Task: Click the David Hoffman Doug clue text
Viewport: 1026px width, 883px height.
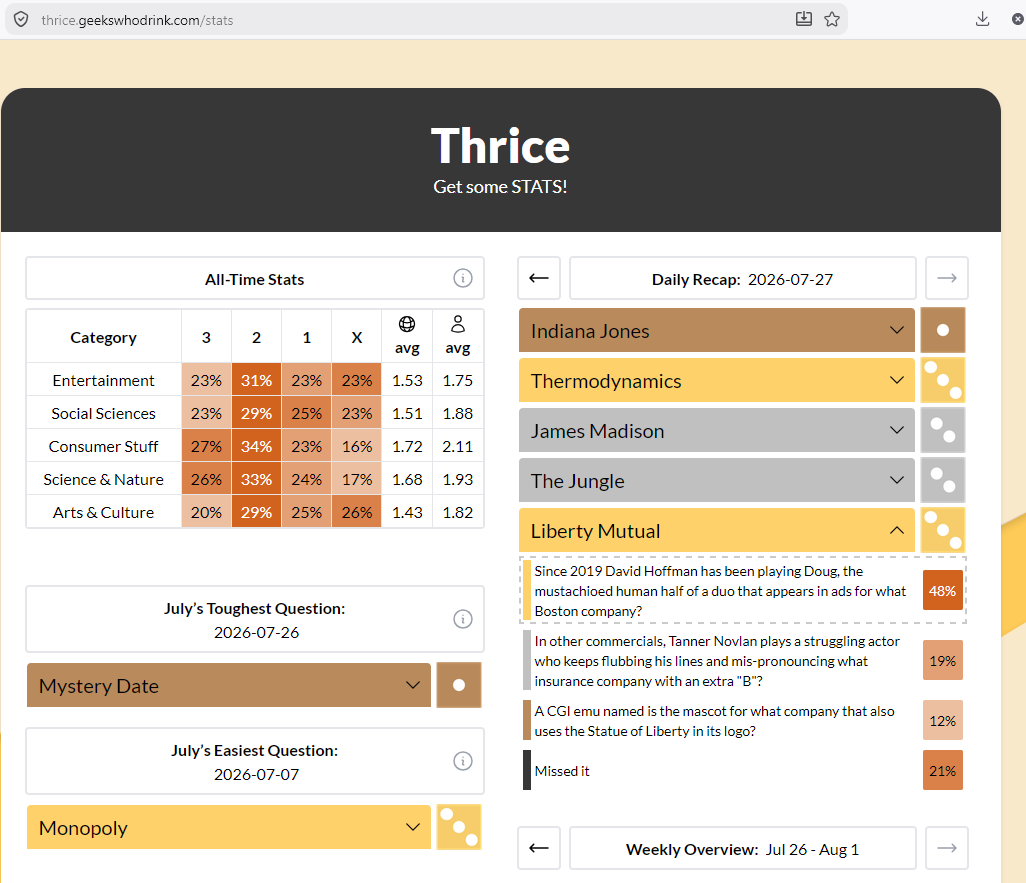Action: [x=720, y=591]
